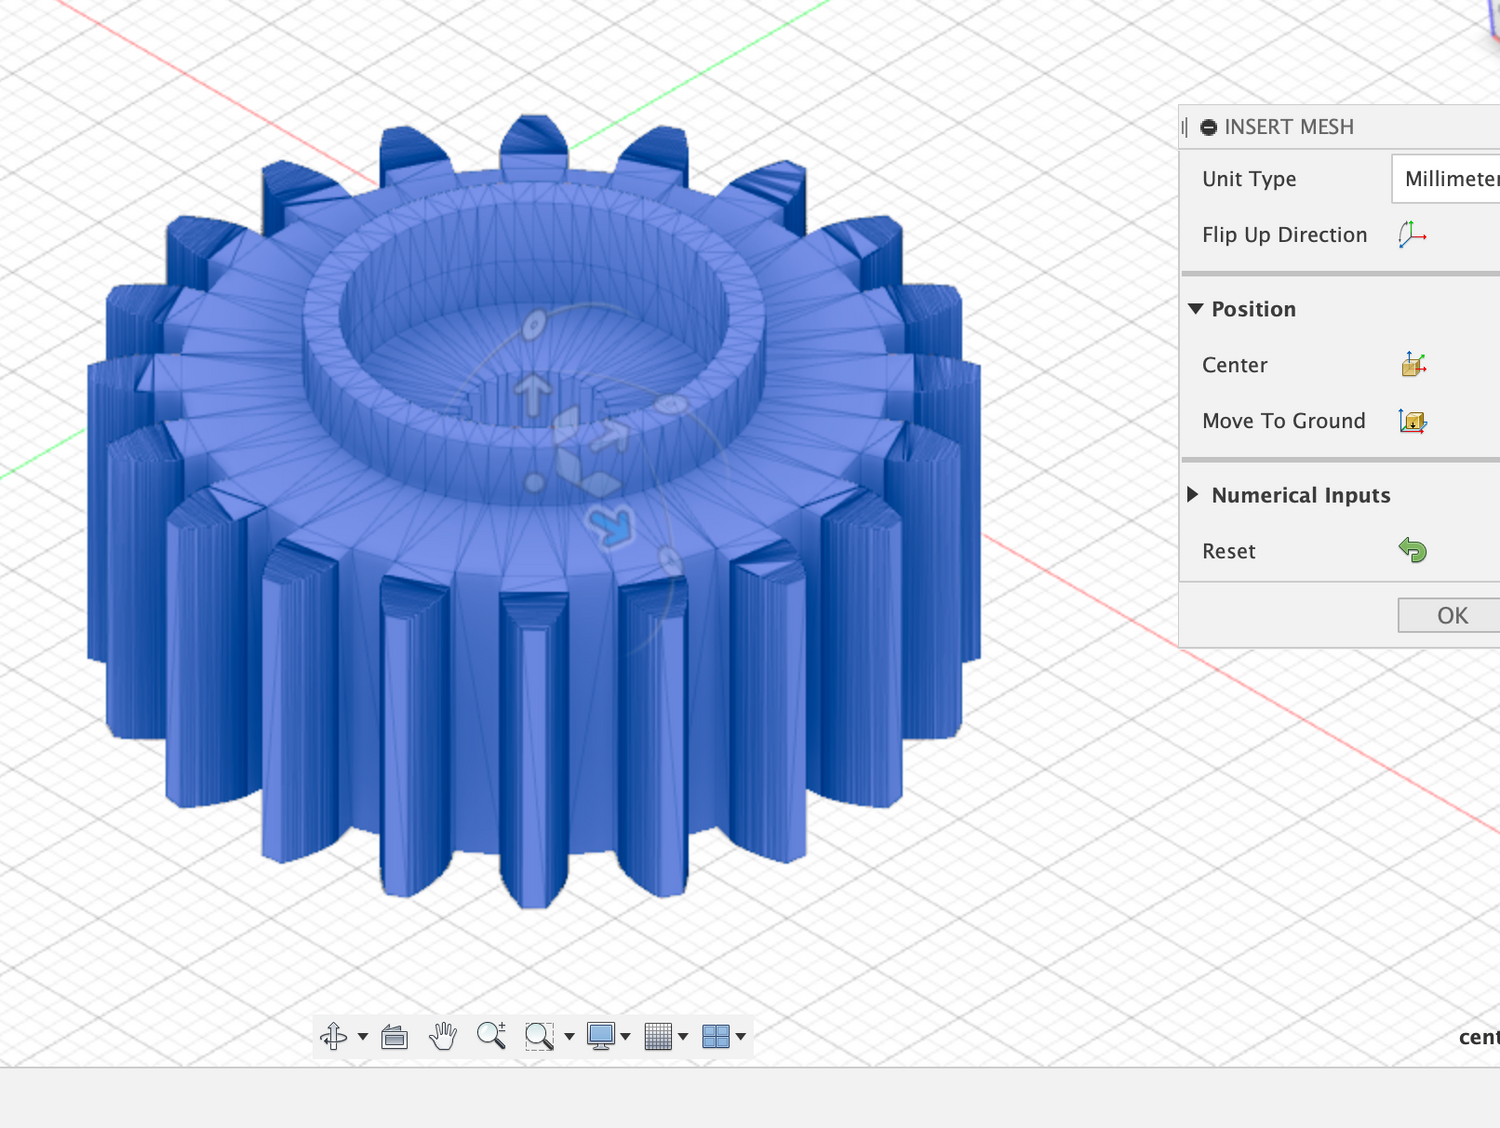This screenshot has width=1500, height=1128.
Task: Click the Viewports layout icon
Action: (716, 1037)
